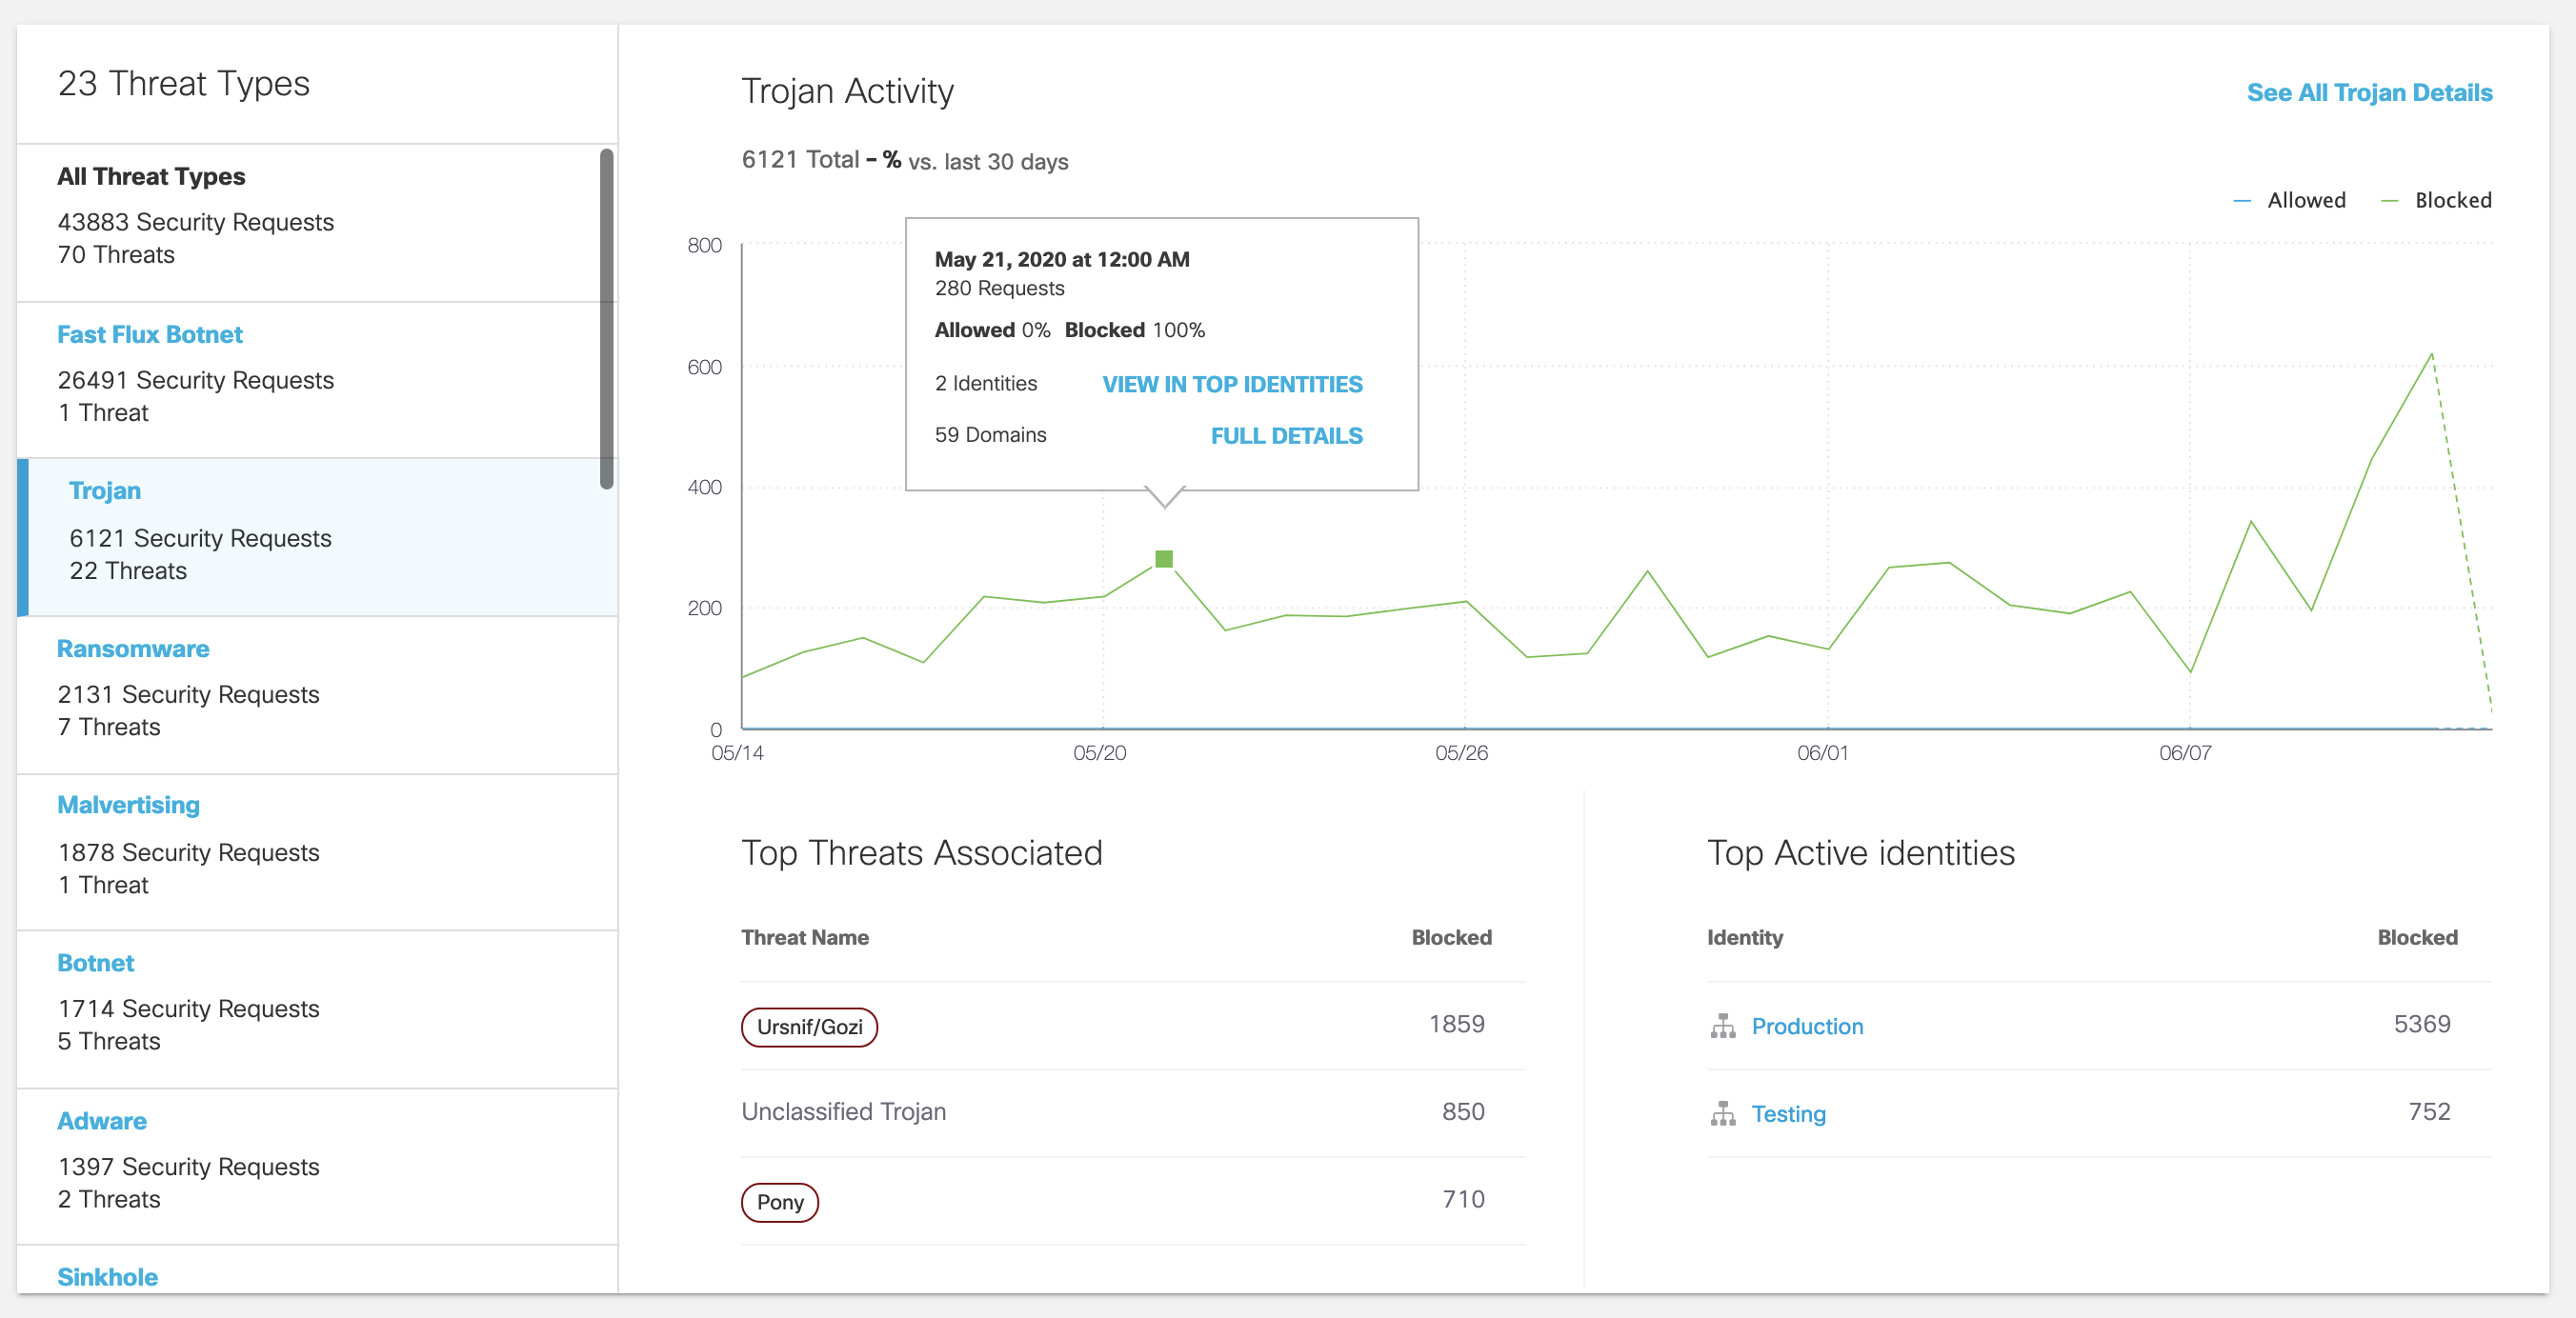Click 43883 Security Requests text
This screenshot has width=2576, height=1318.
coord(195,222)
